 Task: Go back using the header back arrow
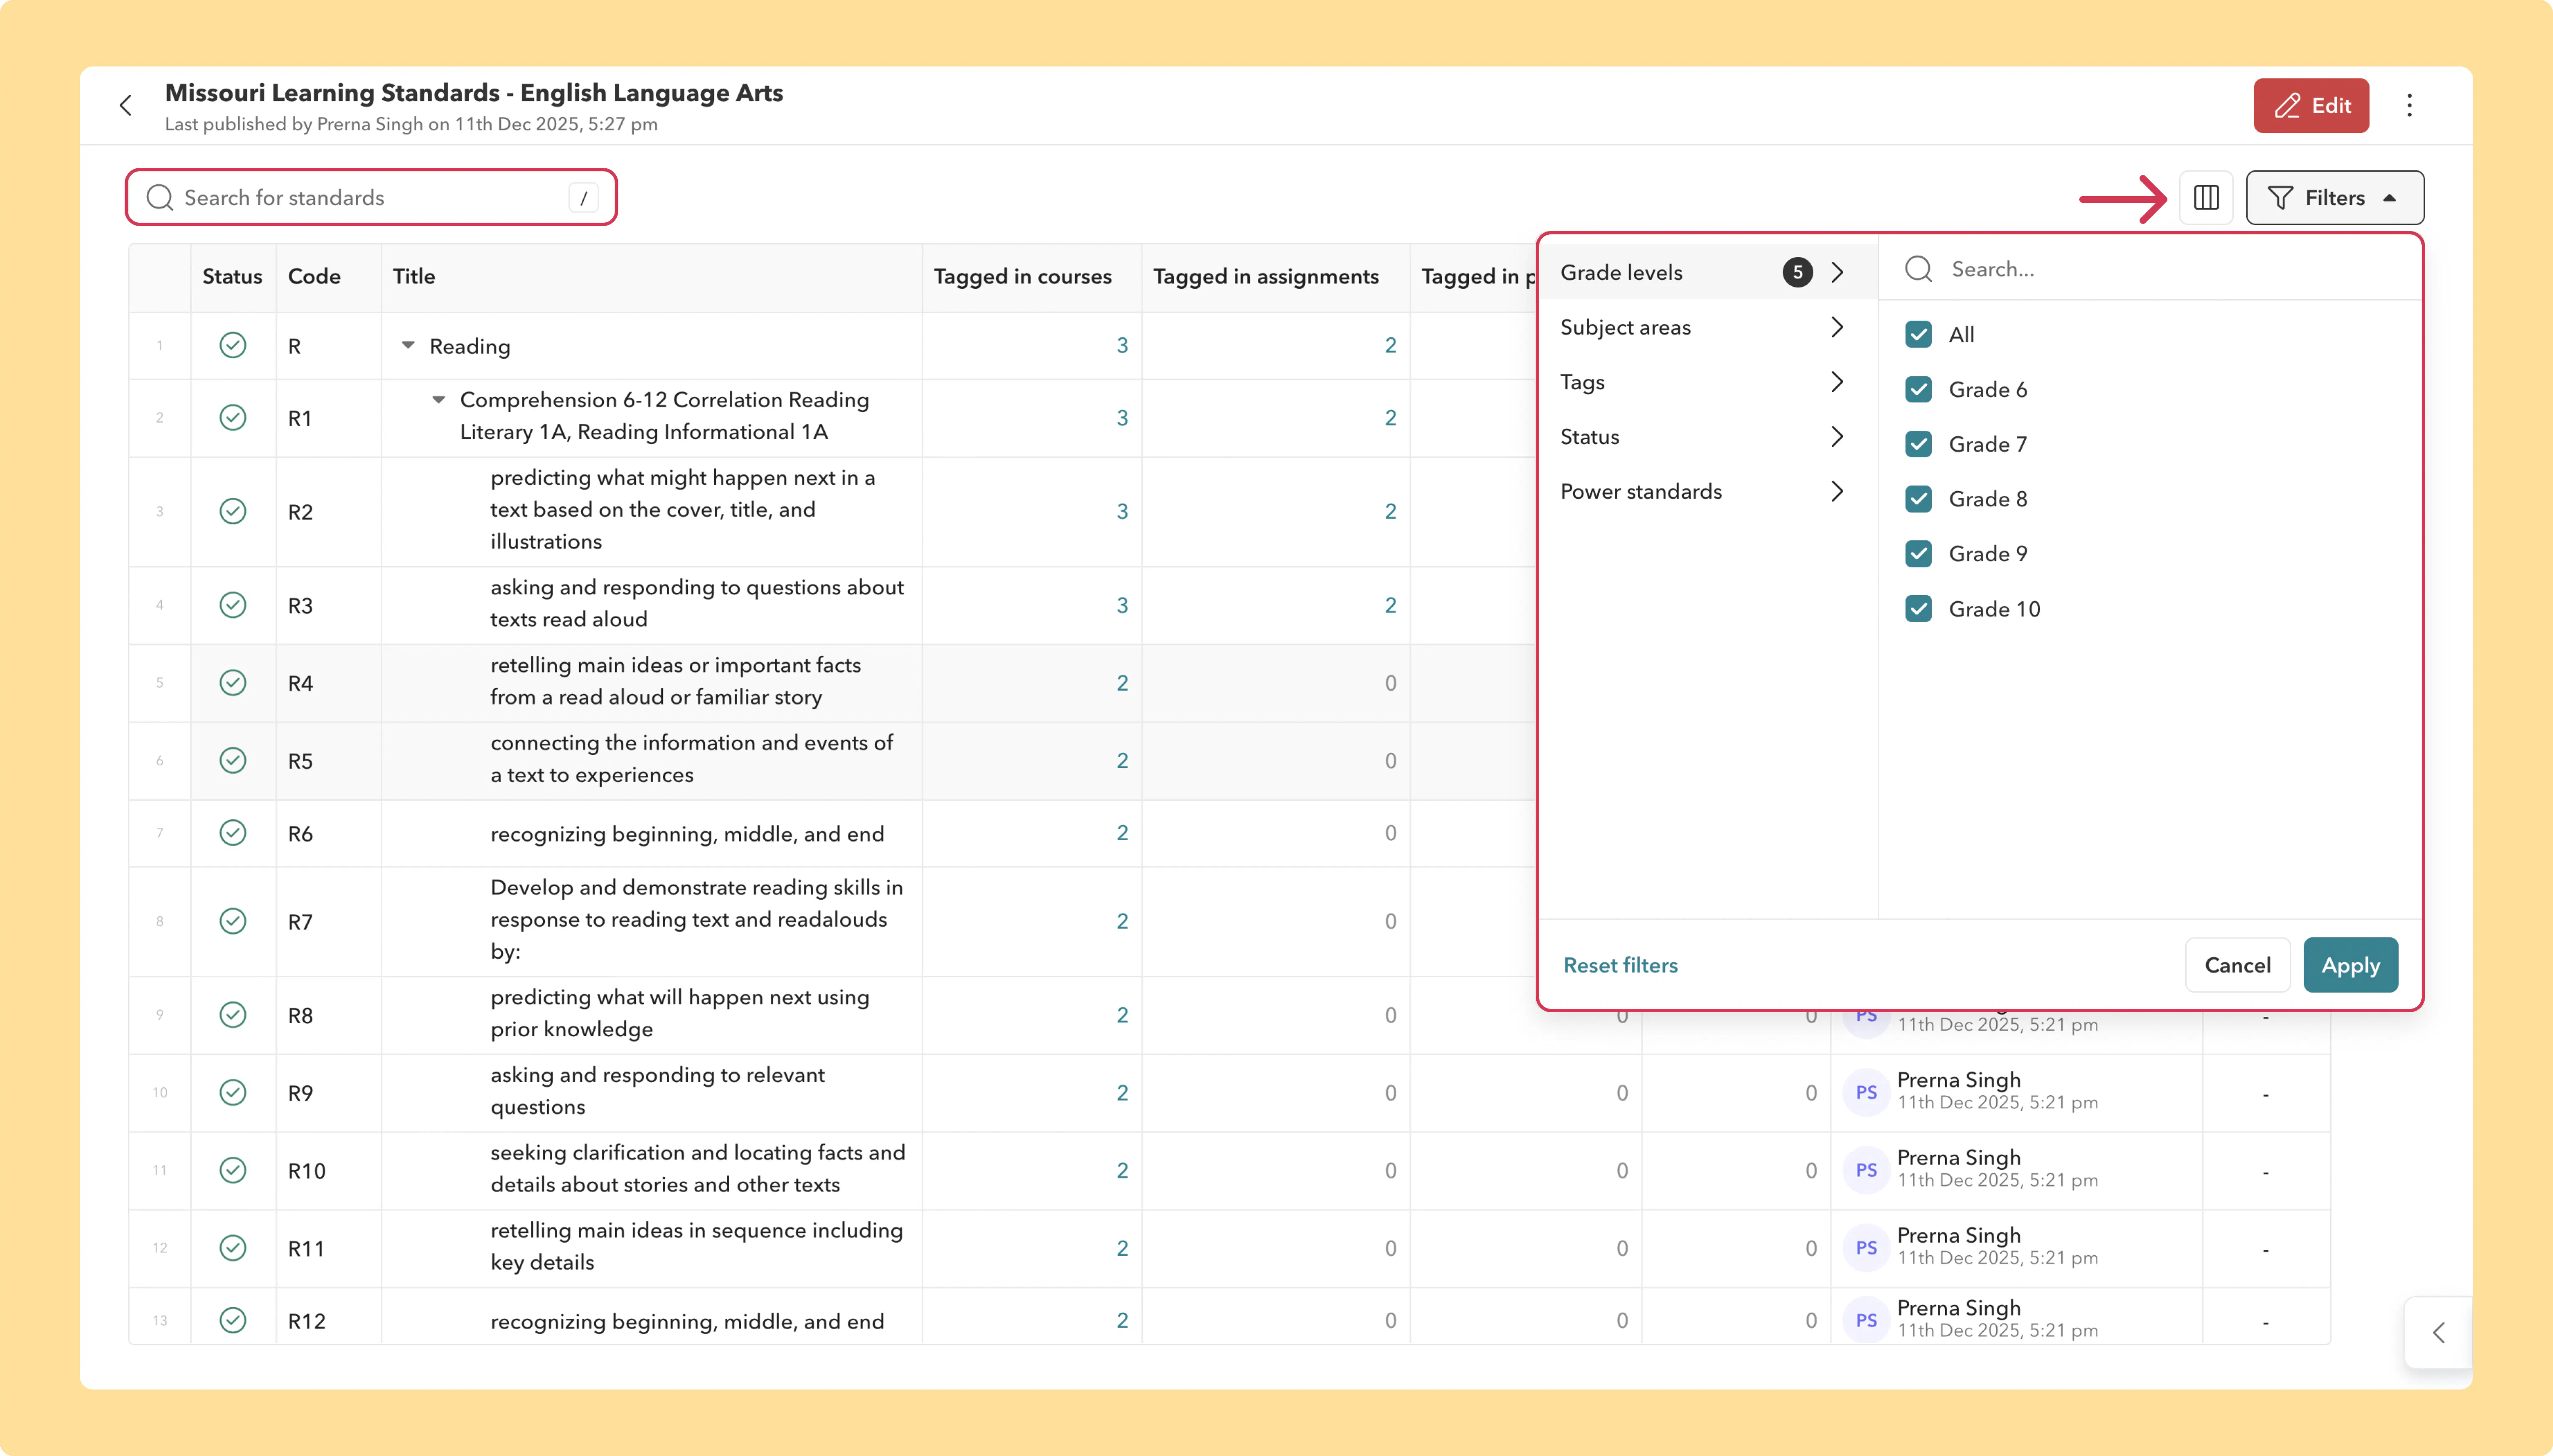(x=126, y=105)
